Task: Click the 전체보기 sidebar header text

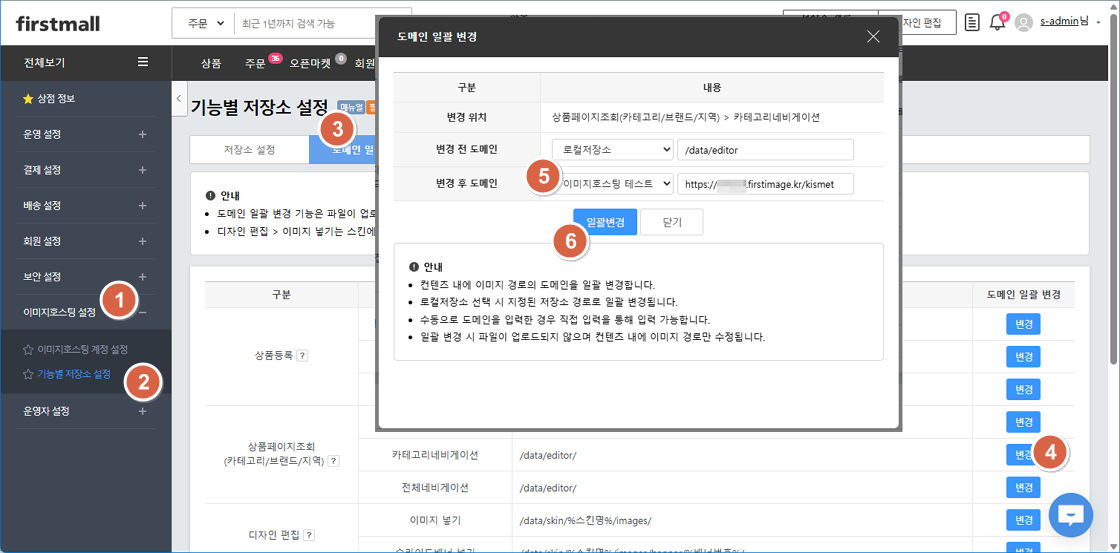Action: 44,62
